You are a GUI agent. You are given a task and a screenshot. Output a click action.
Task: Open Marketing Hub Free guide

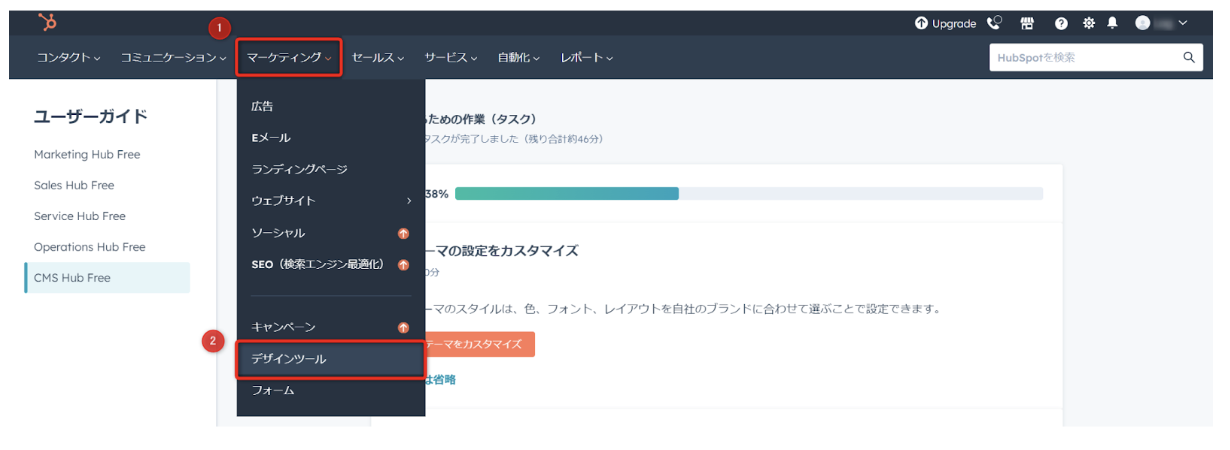87,155
